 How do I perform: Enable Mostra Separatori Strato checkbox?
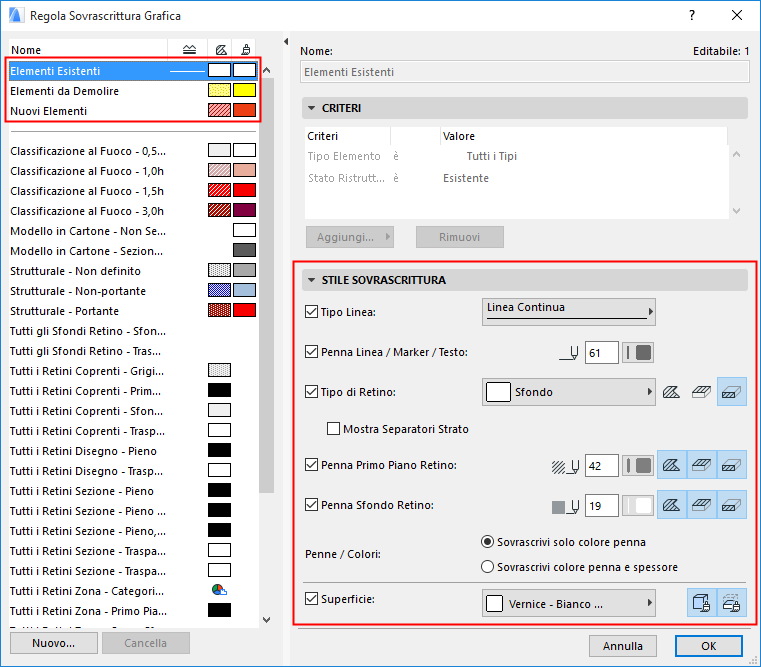[x=333, y=429]
